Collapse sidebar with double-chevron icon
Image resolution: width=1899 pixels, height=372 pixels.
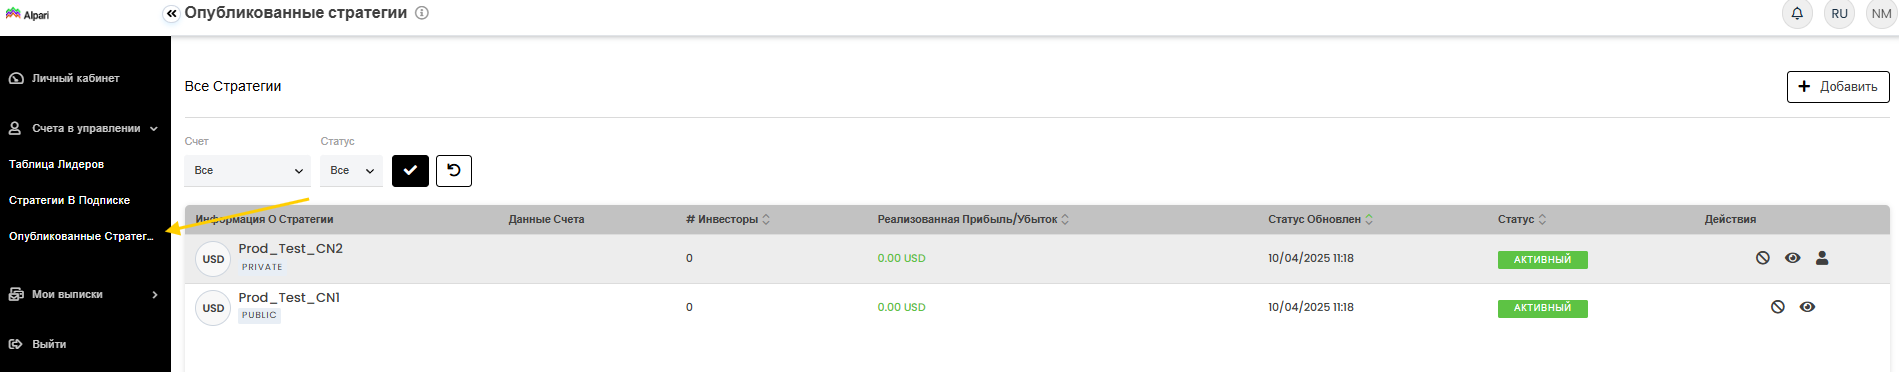point(171,14)
